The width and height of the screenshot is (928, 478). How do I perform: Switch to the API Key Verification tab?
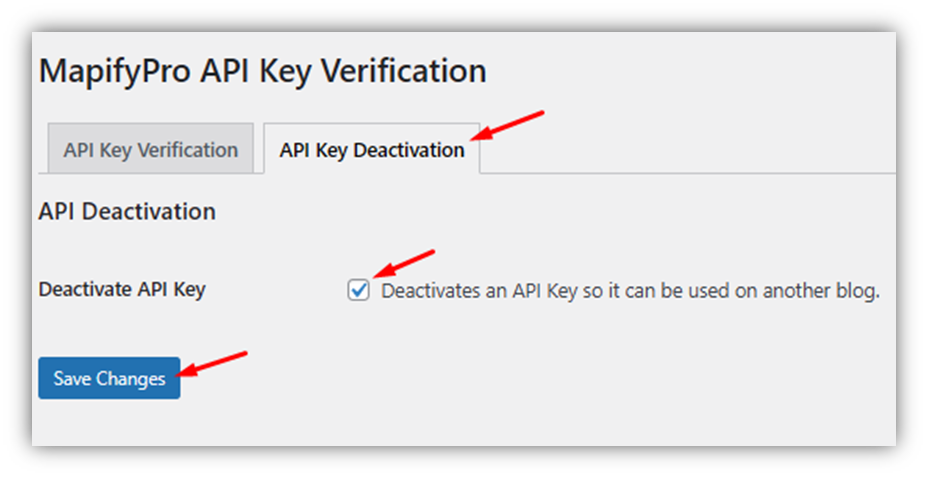pos(151,148)
